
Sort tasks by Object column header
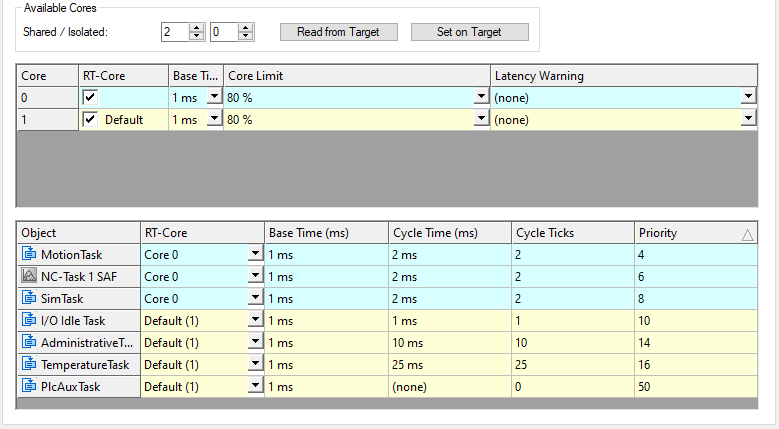pyautogui.click(x=78, y=232)
